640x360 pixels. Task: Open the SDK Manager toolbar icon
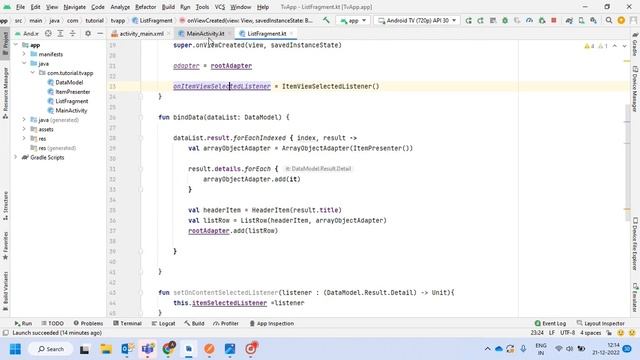[593, 20]
